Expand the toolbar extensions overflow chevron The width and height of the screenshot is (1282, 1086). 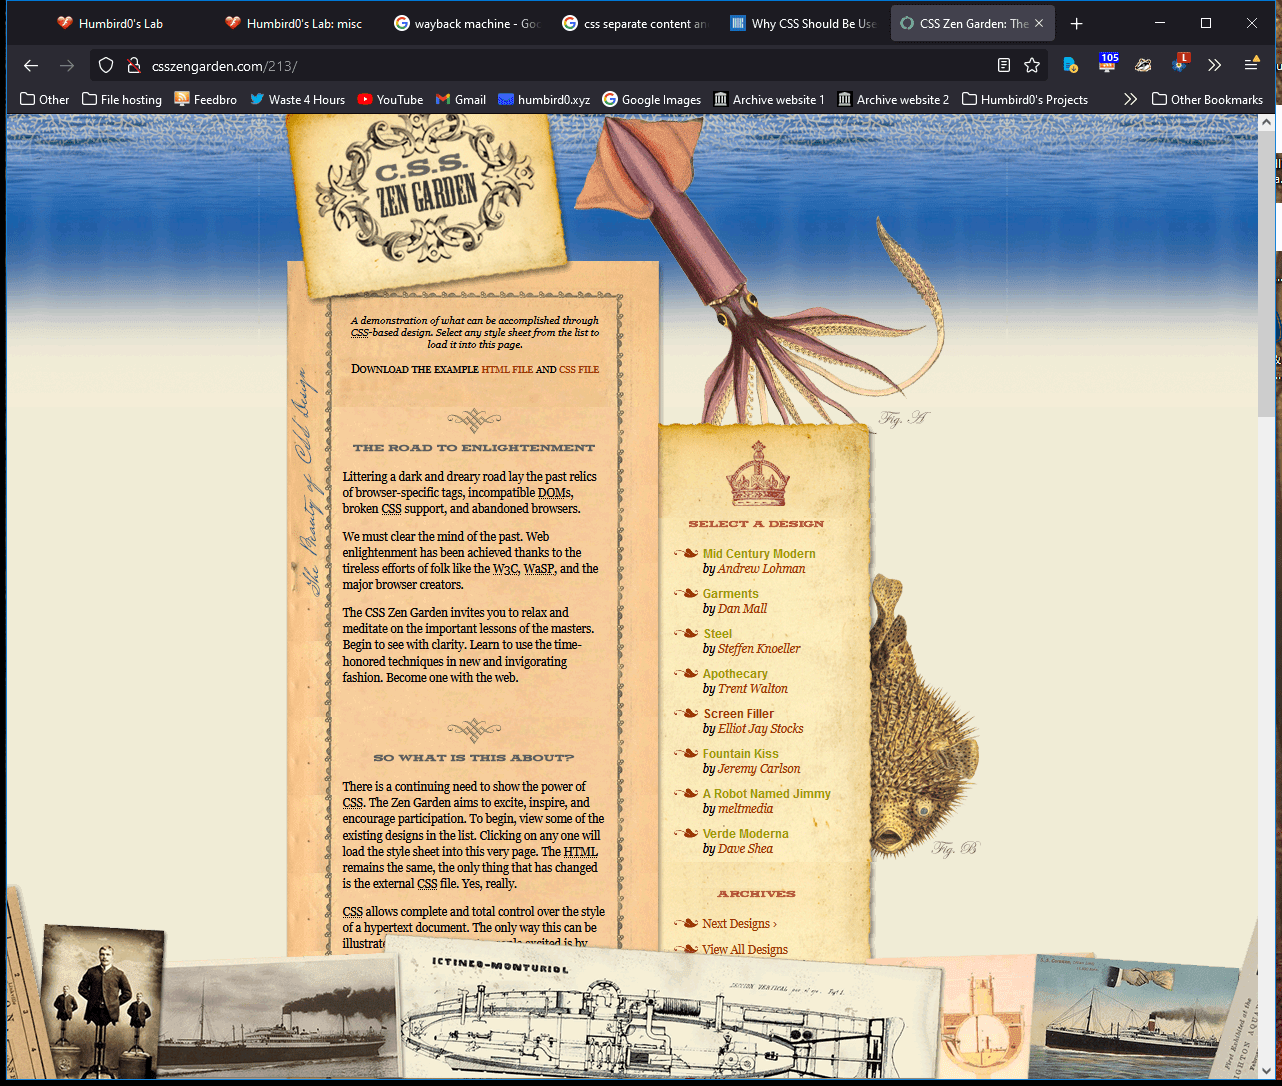(1214, 66)
